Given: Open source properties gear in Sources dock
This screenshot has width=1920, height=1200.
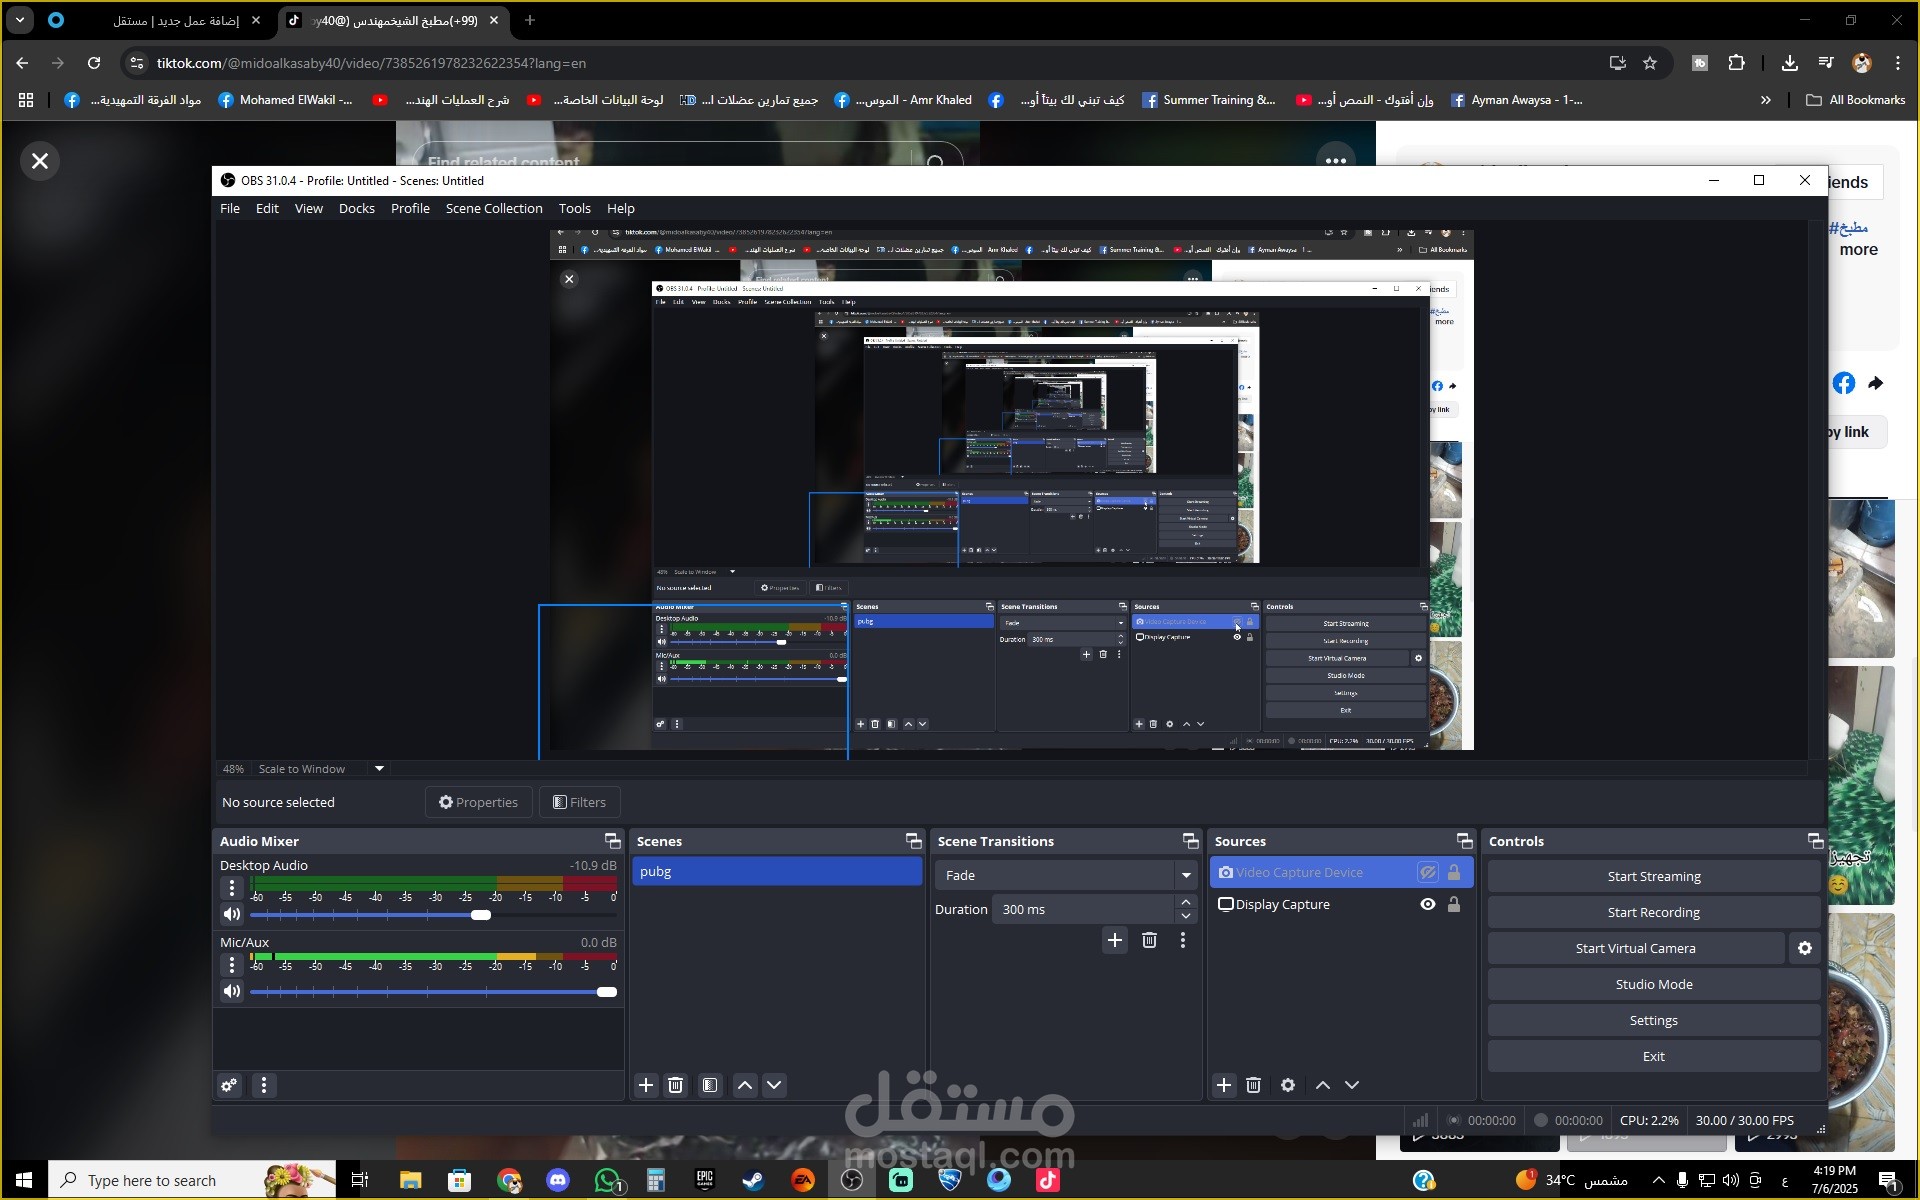Looking at the screenshot, I should (1288, 1085).
